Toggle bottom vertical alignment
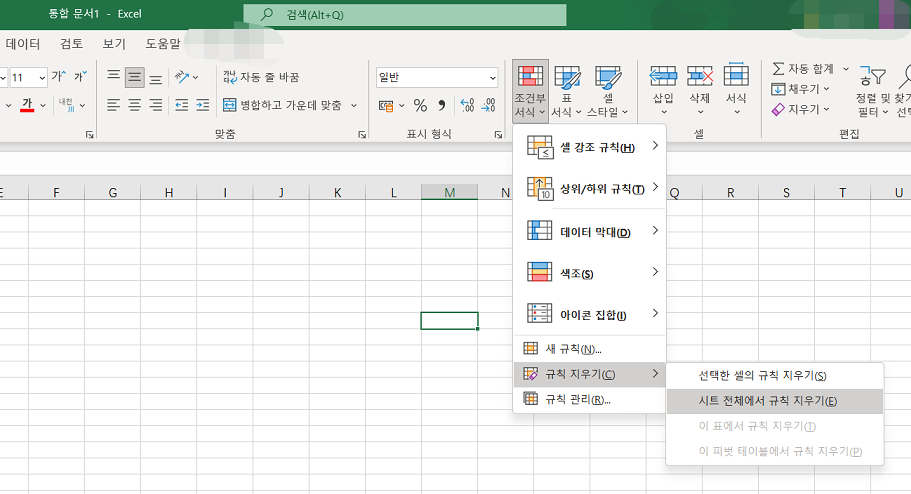Viewport: 911px width, 494px height. click(156, 77)
